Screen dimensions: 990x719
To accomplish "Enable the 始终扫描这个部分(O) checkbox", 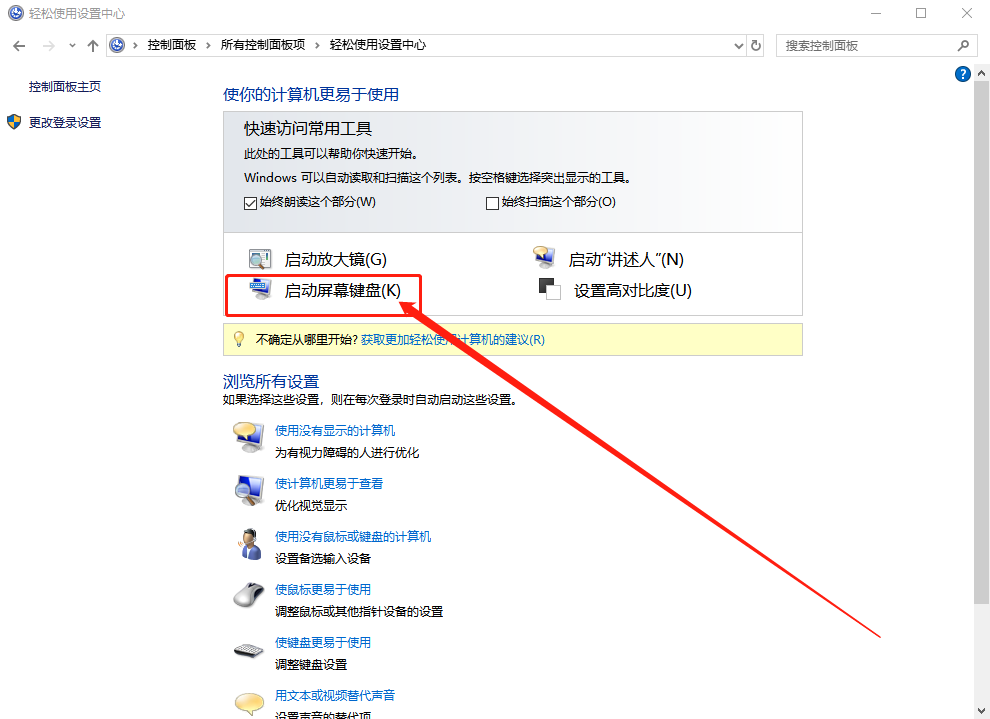I will (x=492, y=203).
